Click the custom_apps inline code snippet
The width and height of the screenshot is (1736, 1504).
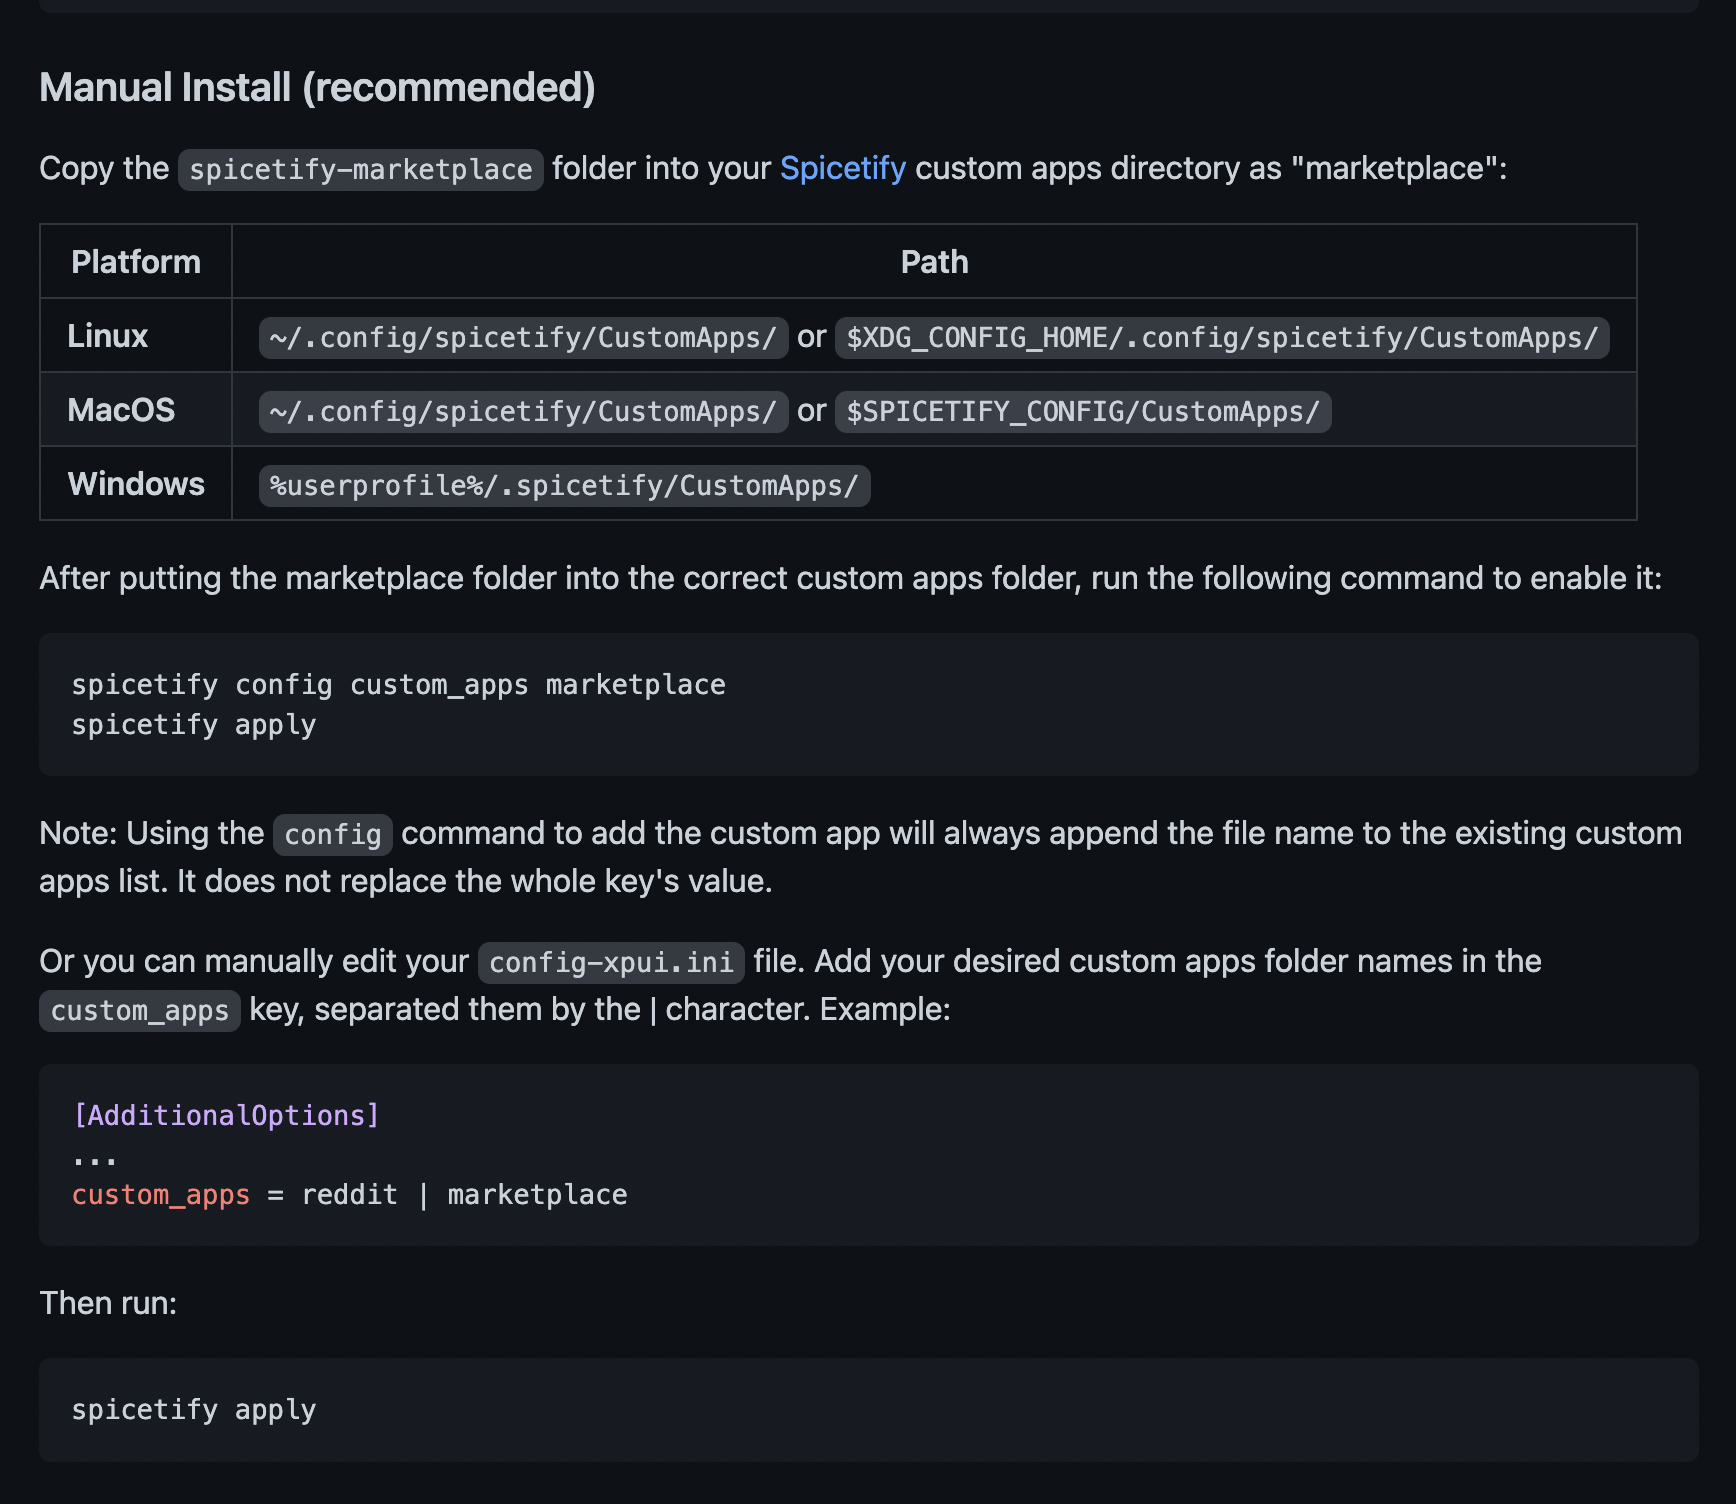coord(139,1010)
